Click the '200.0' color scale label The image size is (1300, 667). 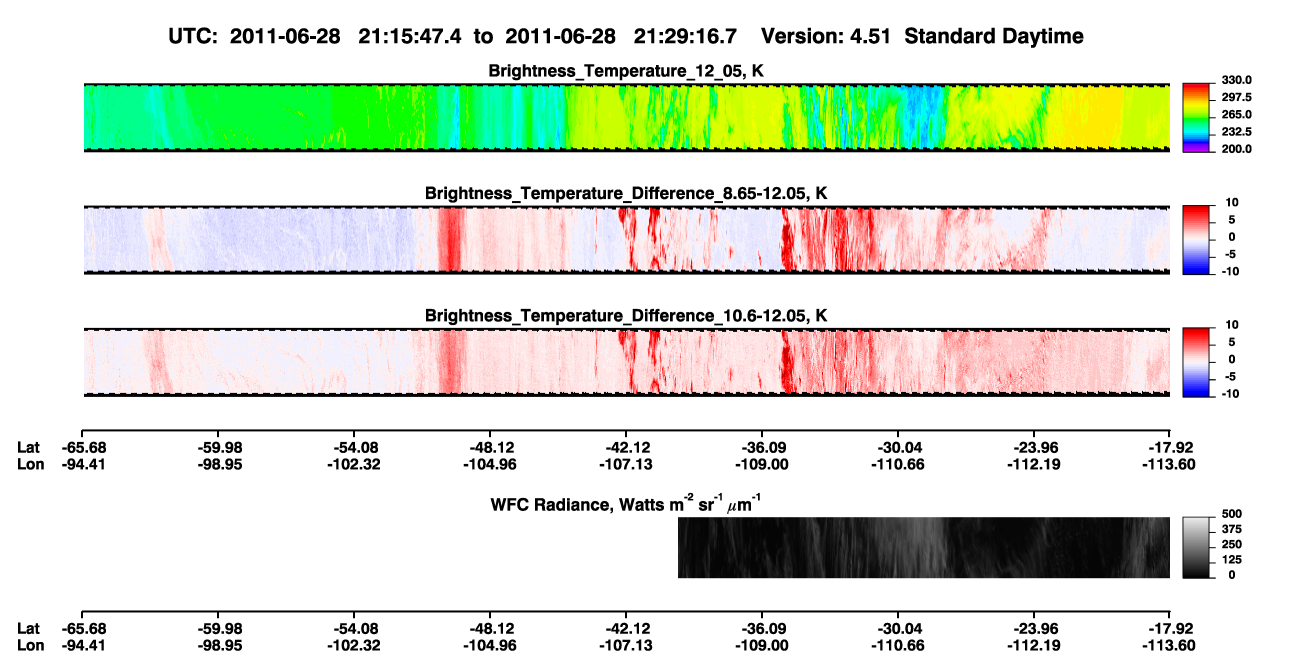tap(1236, 148)
